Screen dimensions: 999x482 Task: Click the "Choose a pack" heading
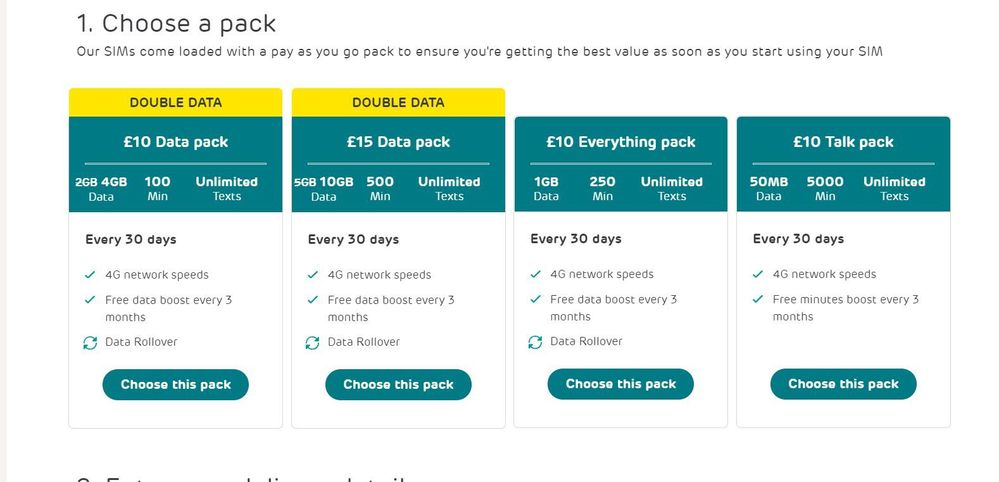pyautogui.click(x=176, y=23)
